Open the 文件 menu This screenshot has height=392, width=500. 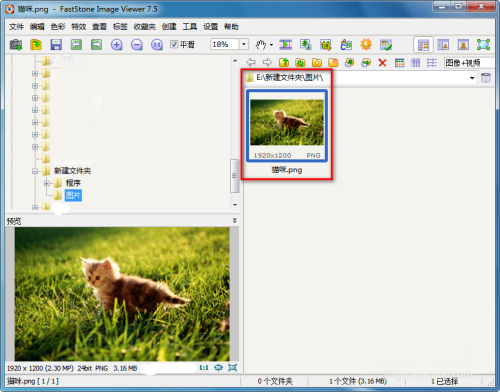[x=16, y=27]
